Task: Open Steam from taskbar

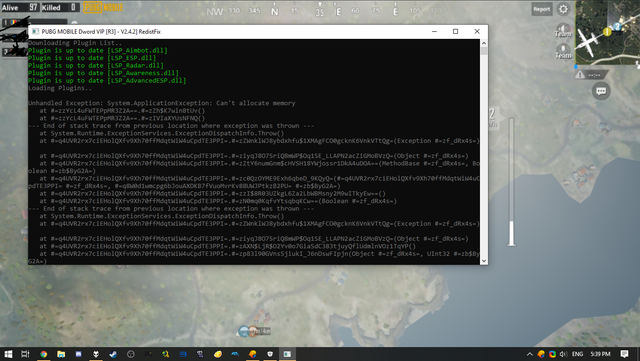Action: tap(113, 354)
